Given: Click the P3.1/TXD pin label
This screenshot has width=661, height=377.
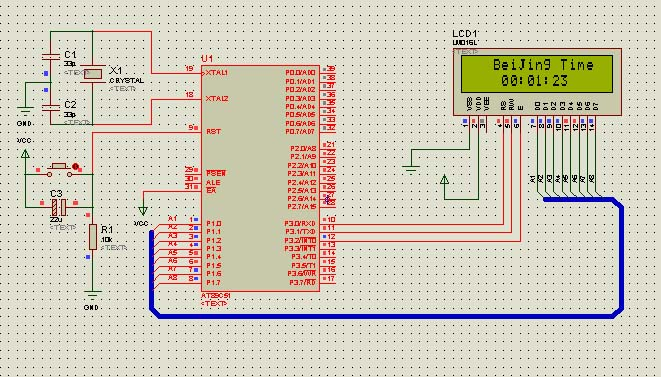Looking at the screenshot, I should [x=300, y=232].
